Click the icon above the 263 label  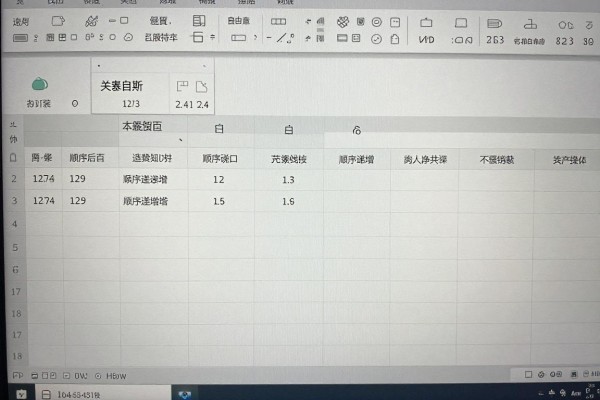(494, 24)
